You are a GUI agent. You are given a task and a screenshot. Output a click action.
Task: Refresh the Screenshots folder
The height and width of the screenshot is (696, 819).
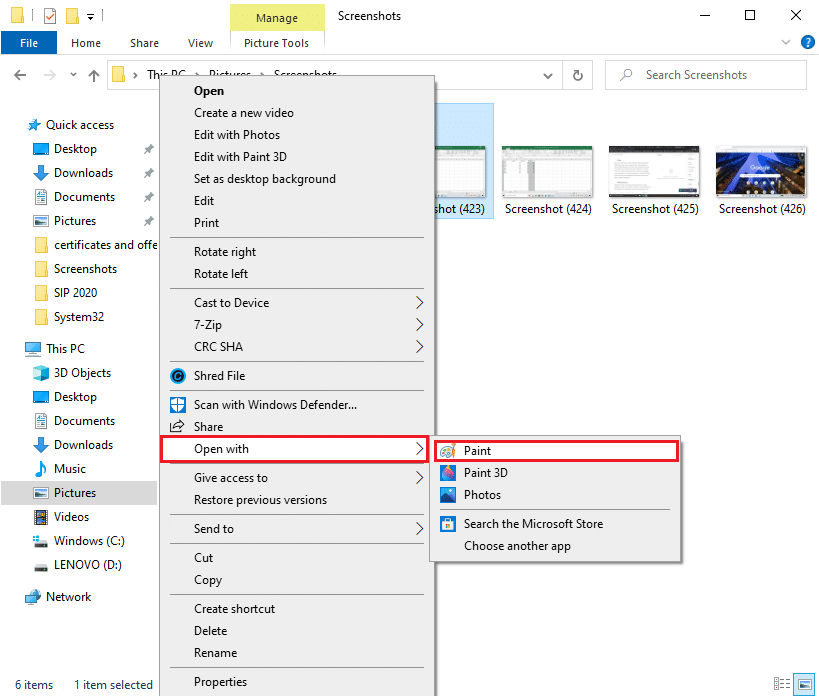pyautogui.click(x=577, y=75)
